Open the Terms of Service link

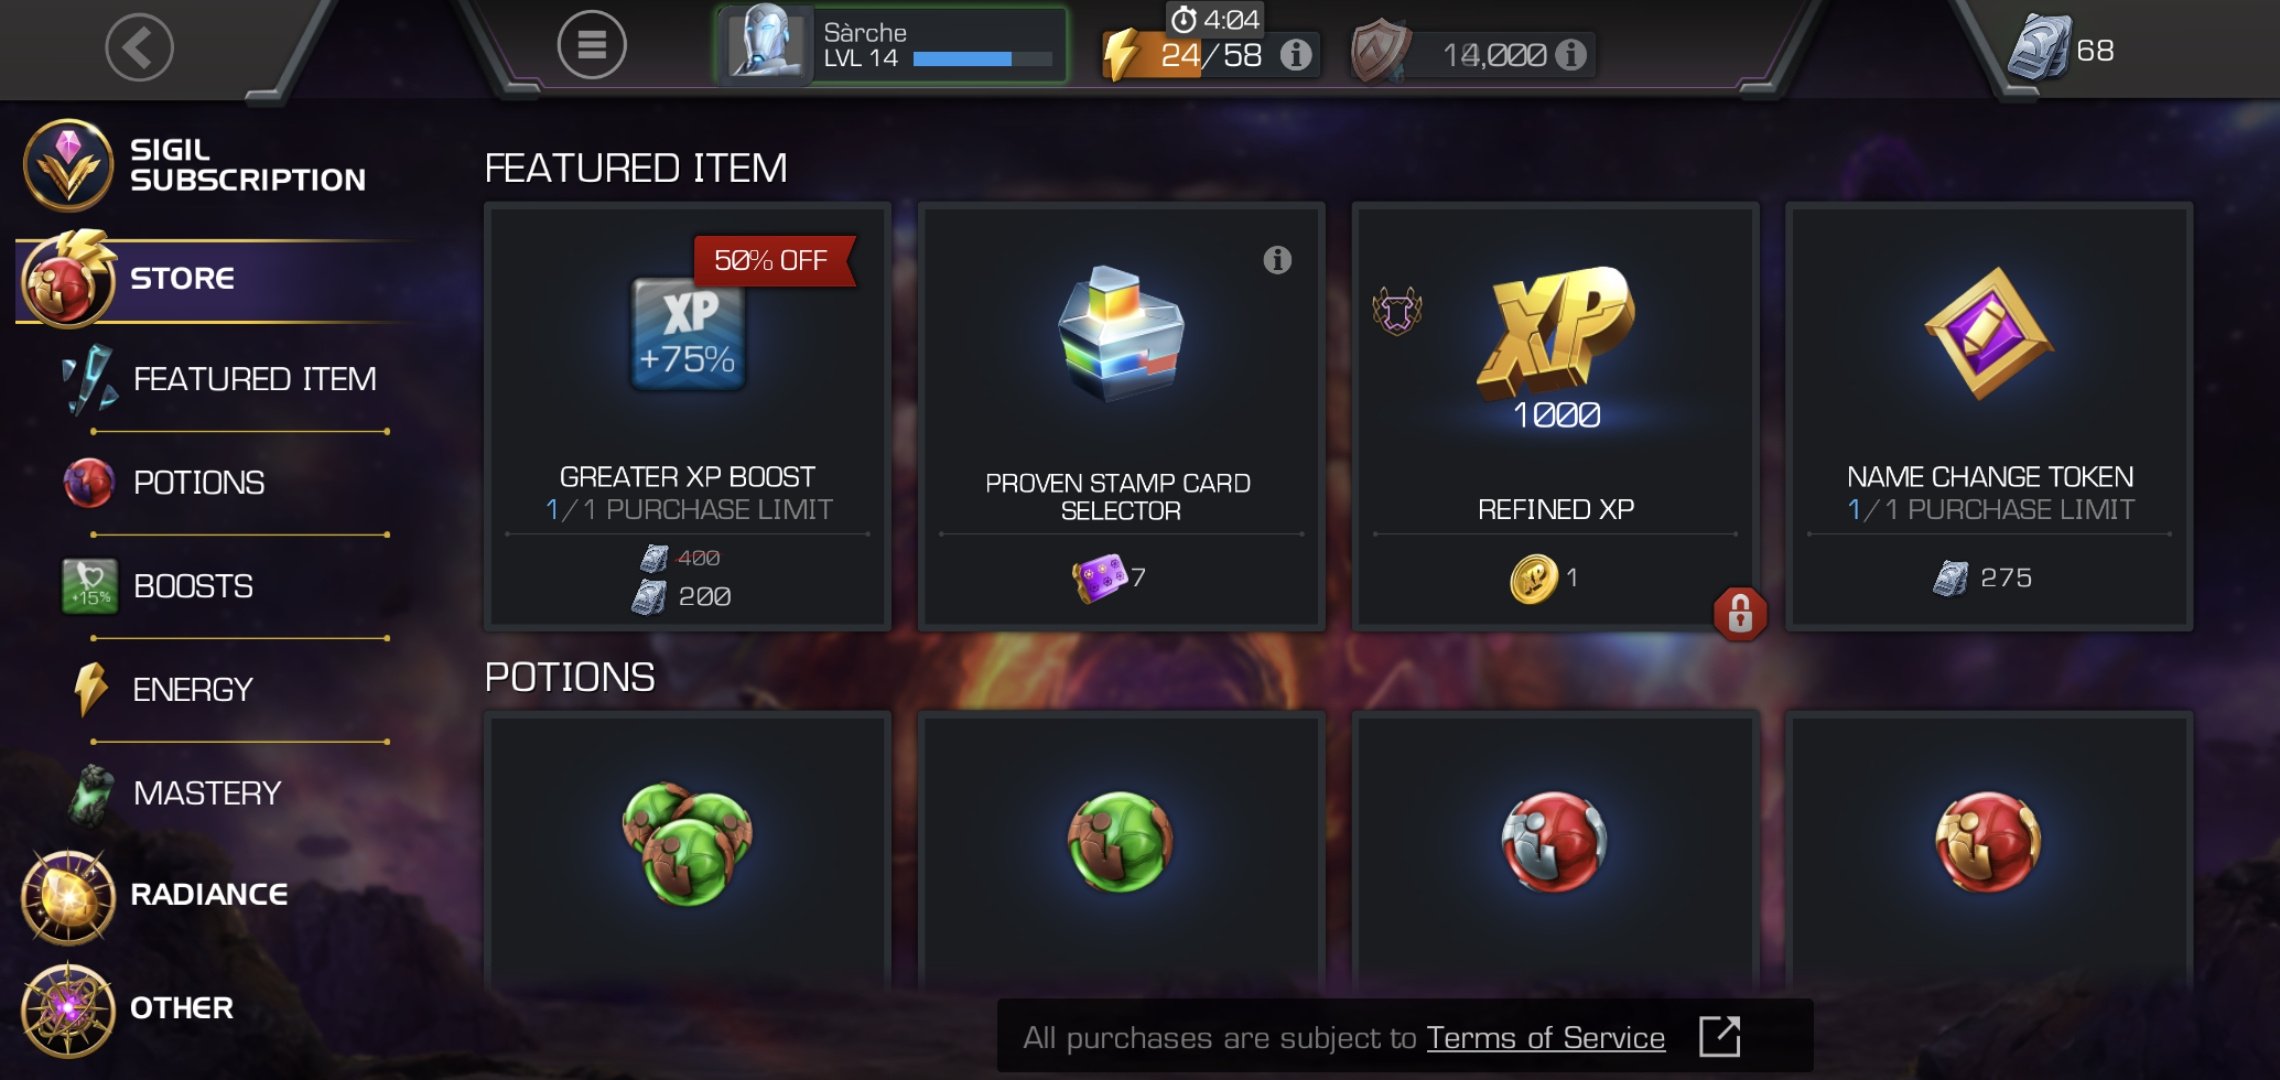[x=1545, y=1038]
